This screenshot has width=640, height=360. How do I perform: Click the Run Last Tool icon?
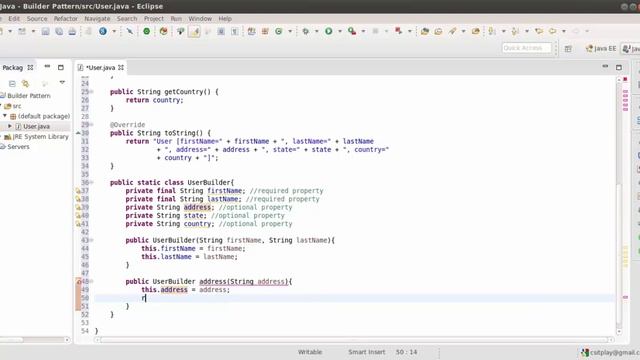pyautogui.click(x=352, y=31)
